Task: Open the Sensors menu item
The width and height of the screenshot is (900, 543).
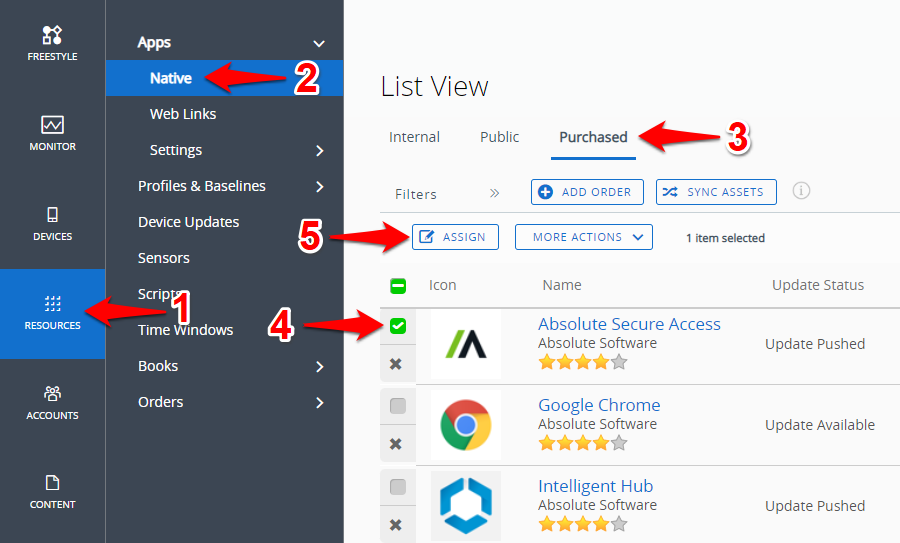Action: [x=164, y=258]
